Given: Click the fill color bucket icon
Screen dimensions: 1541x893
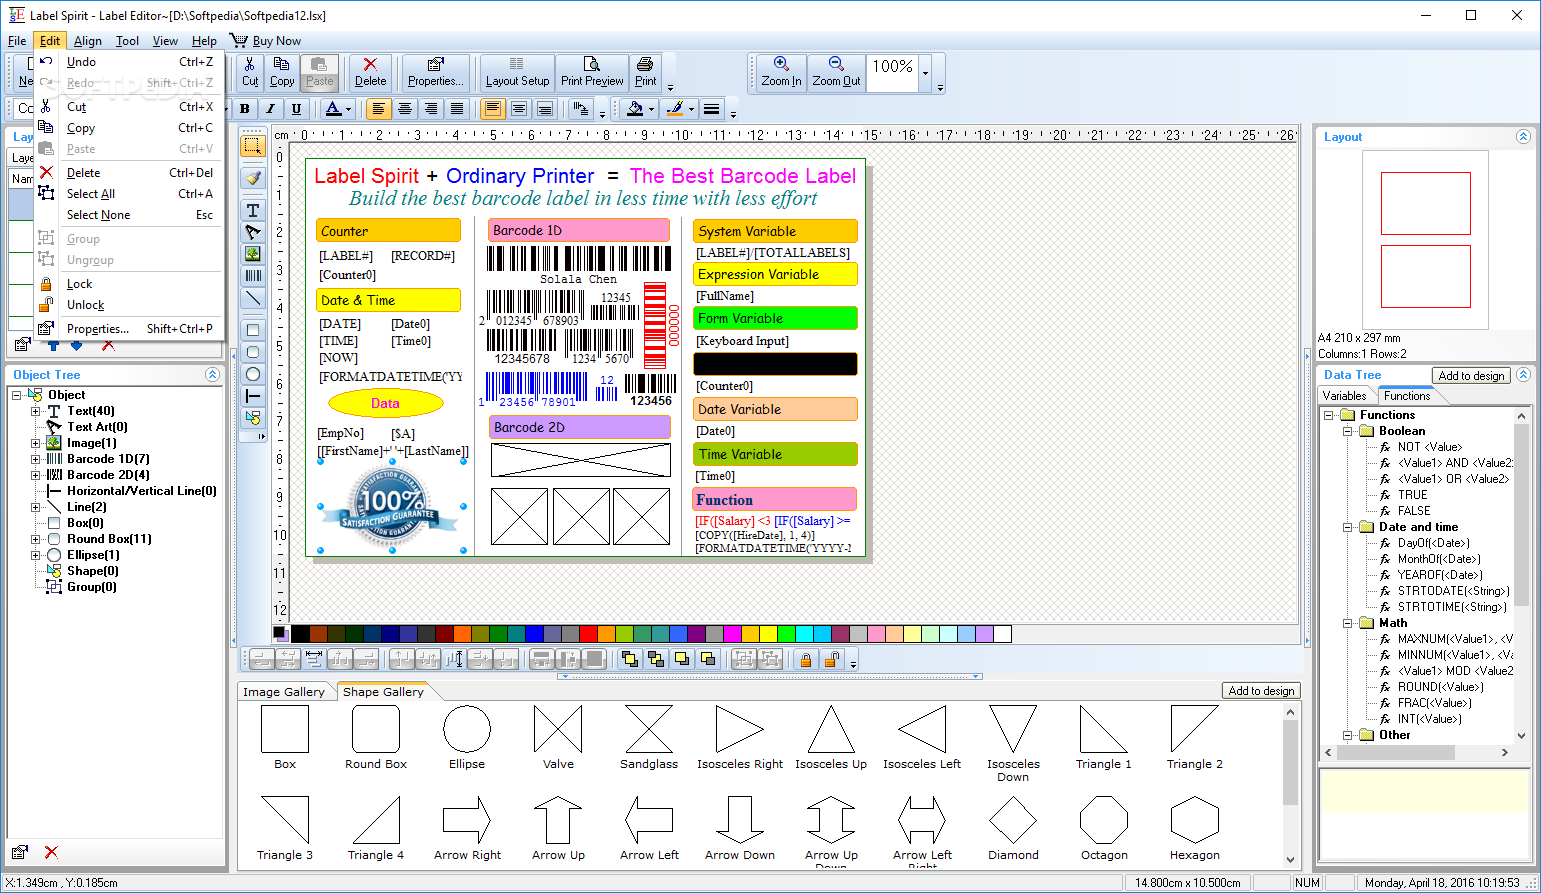Looking at the screenshot, I should 634,109.
